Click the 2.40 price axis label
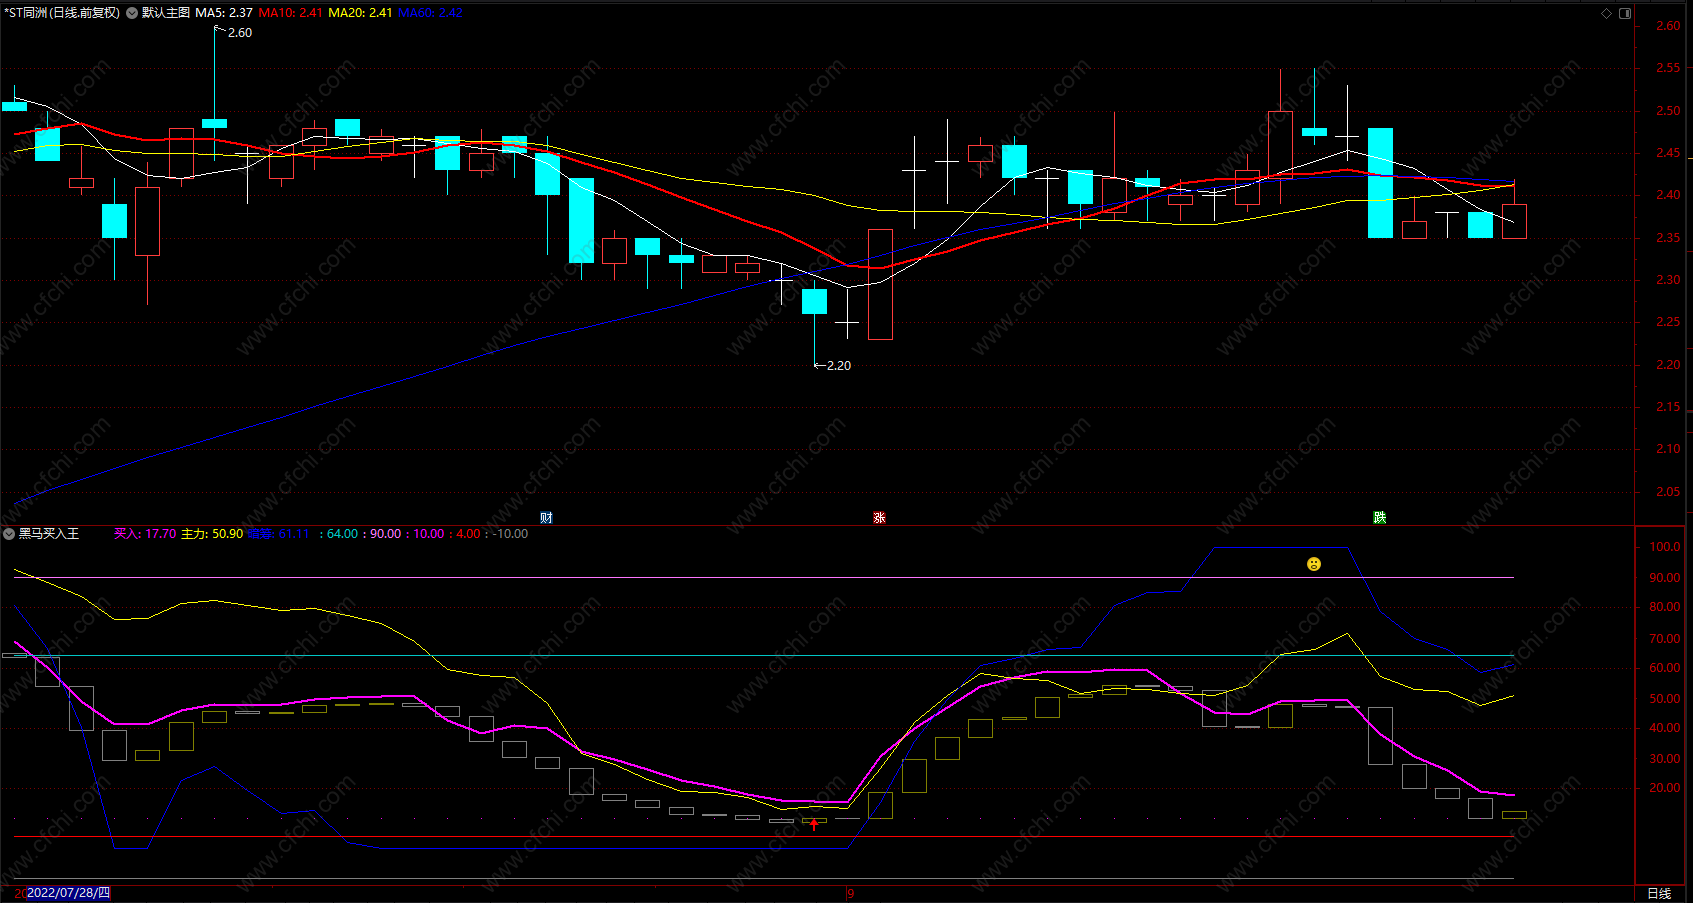Image resolution: width=1693 pixels, height=903 pixels. [1668, 195]
